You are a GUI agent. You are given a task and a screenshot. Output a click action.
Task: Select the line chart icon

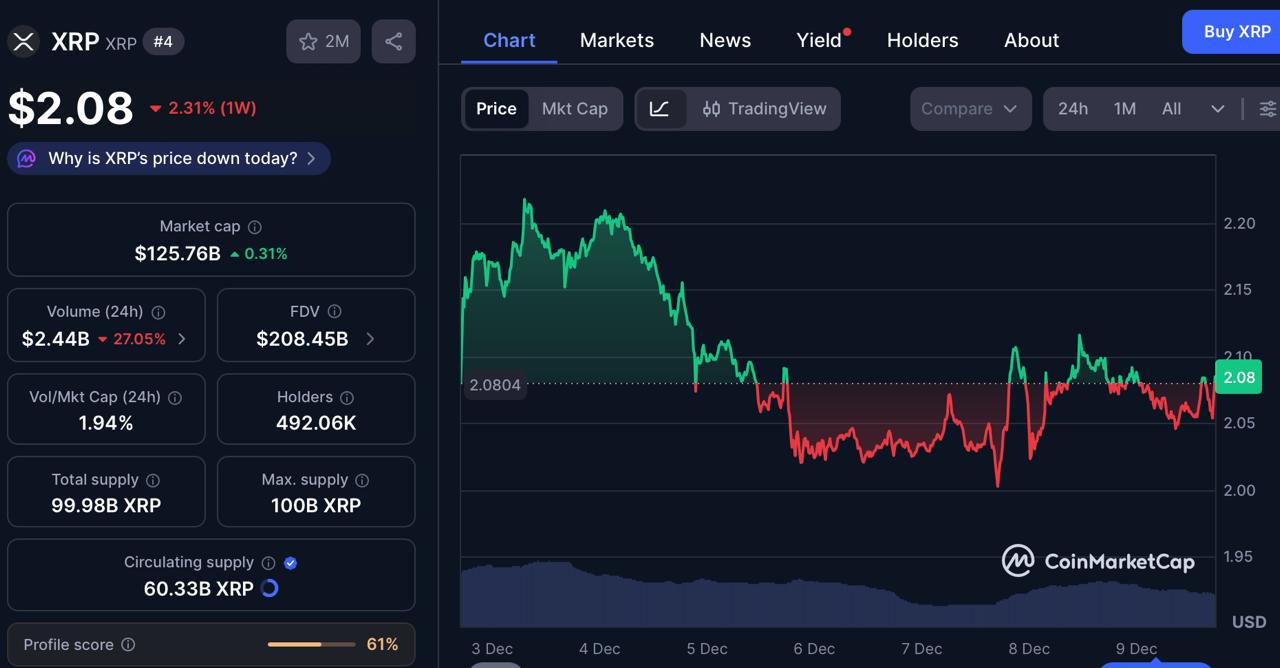(661, 108)
